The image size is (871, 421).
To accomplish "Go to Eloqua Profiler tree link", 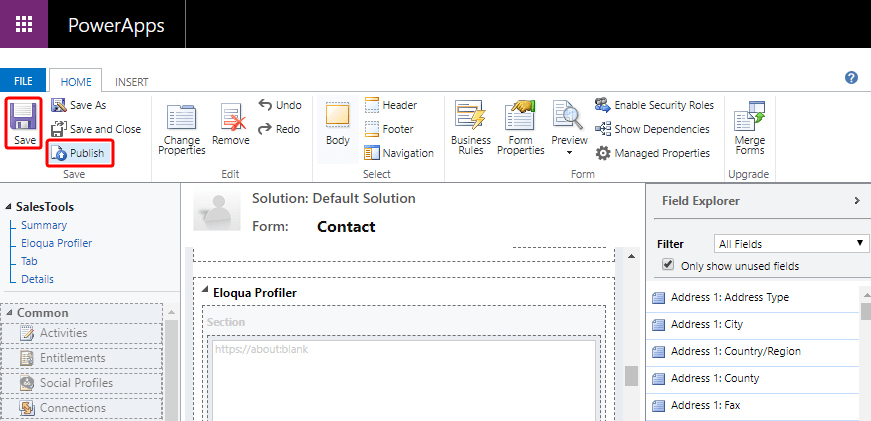I will point(57,243).
